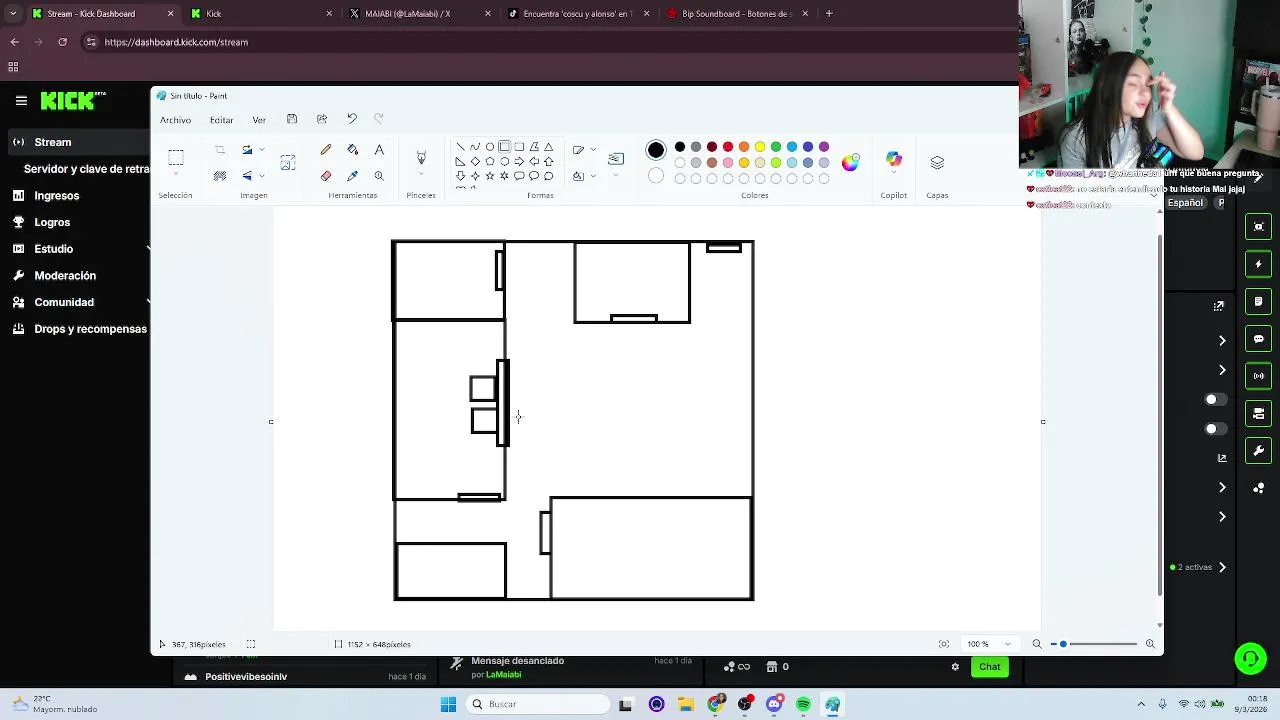The image size is (1280, 720).
Task: Open Logros in Kick sidebar
Action: (52, 222)
